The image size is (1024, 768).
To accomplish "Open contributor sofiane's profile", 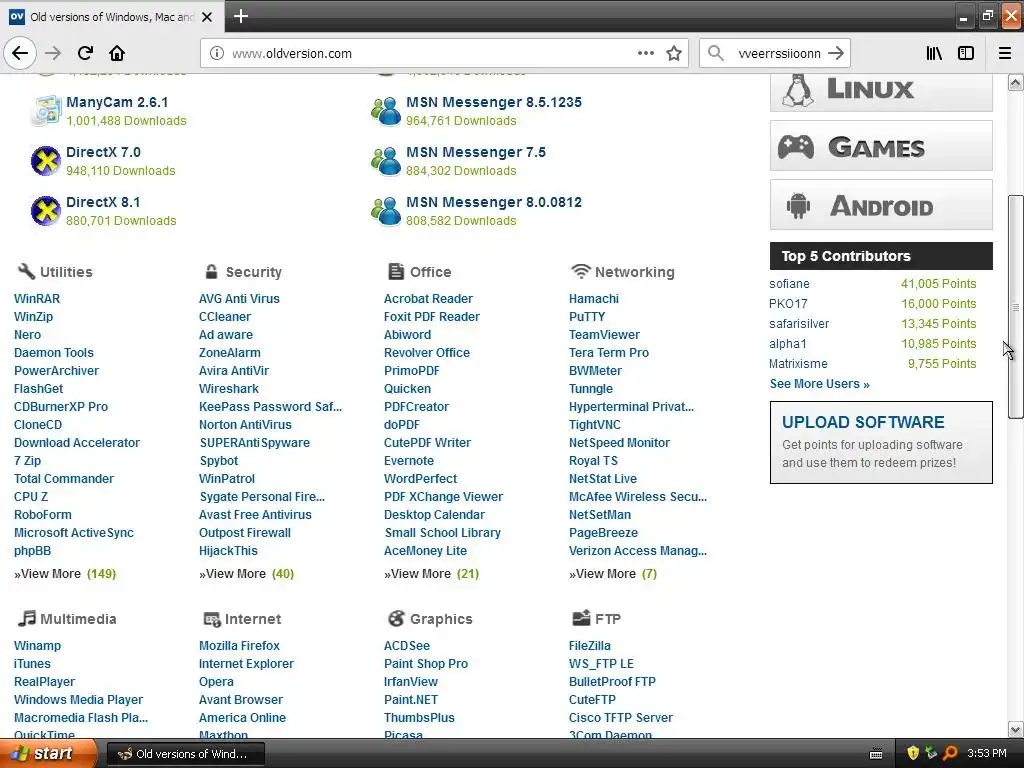I will [x=790, y=283].
